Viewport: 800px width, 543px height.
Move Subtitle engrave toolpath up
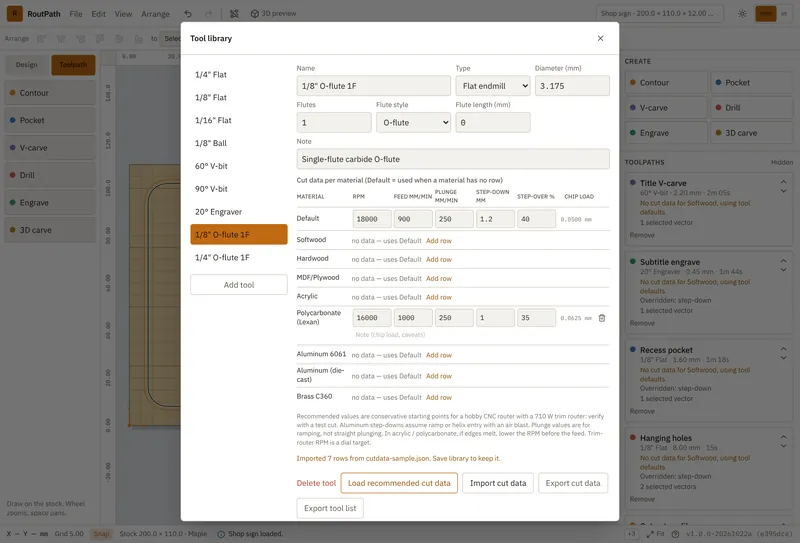783,260
